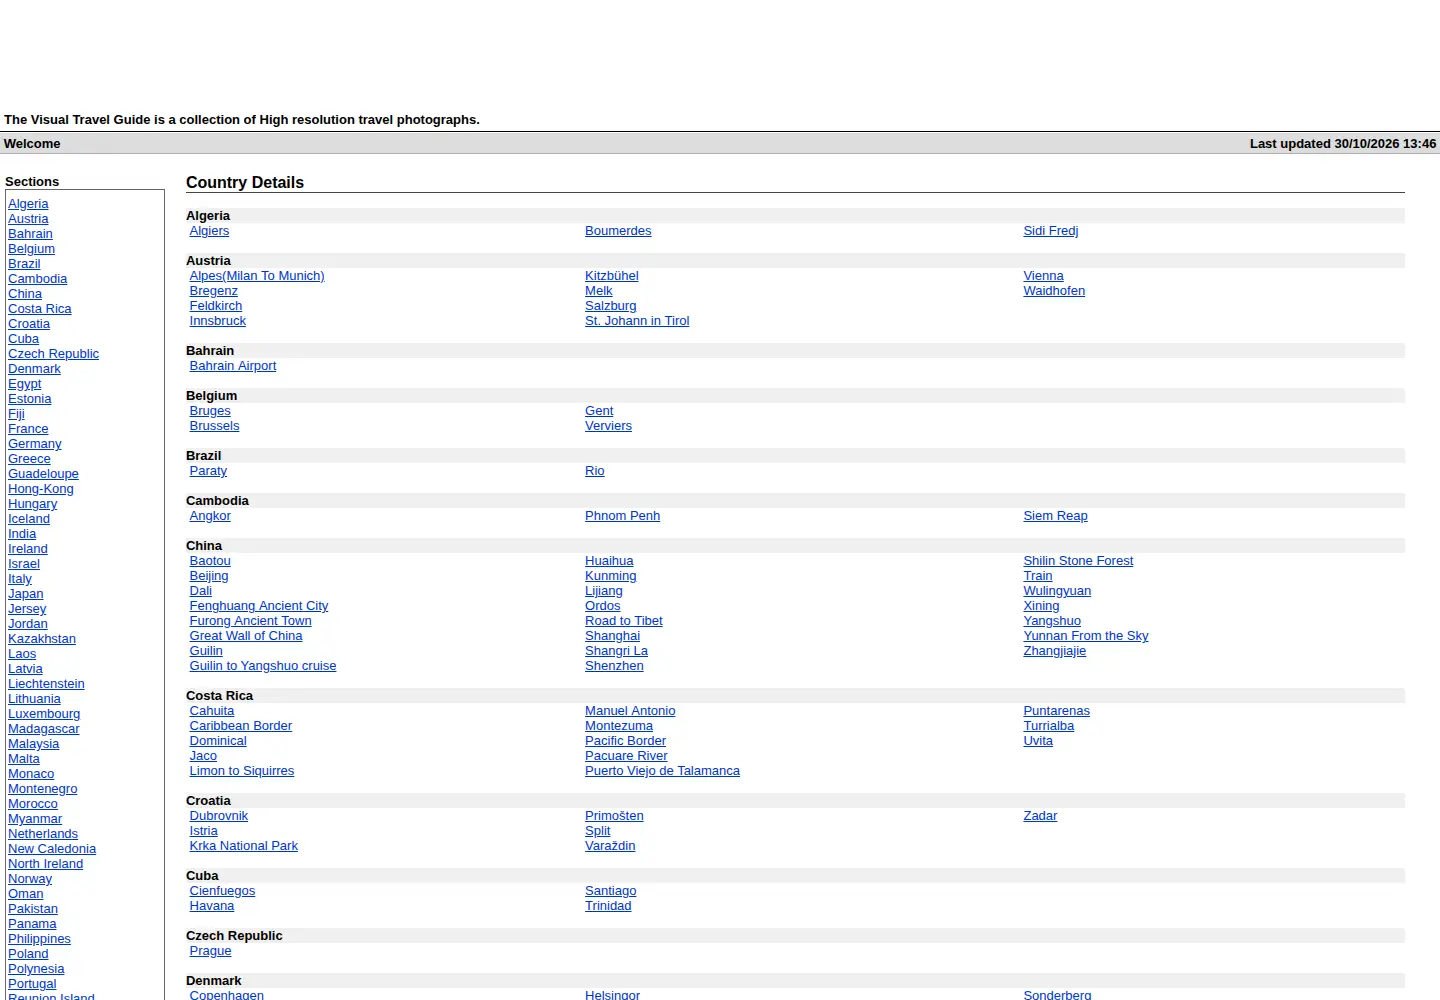The height and width of the screenshot is (1000, 1440).
Task: View the Angkor page
Action: pos(210,516)
